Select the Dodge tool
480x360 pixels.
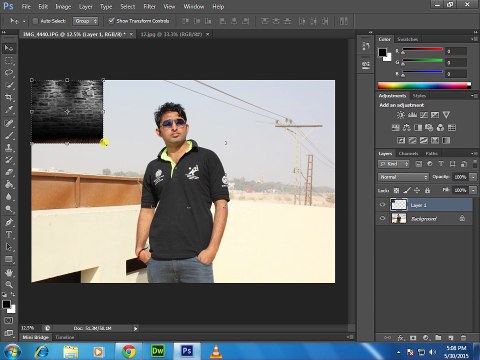click(9, 209)
